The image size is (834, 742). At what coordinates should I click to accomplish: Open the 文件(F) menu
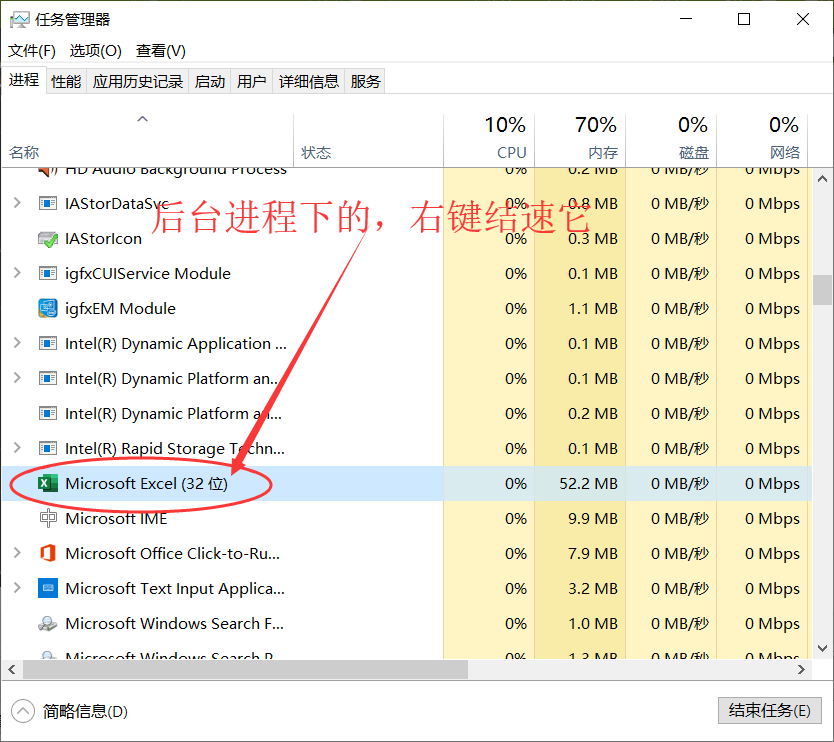pyautogui.click(x=32, y=51)
